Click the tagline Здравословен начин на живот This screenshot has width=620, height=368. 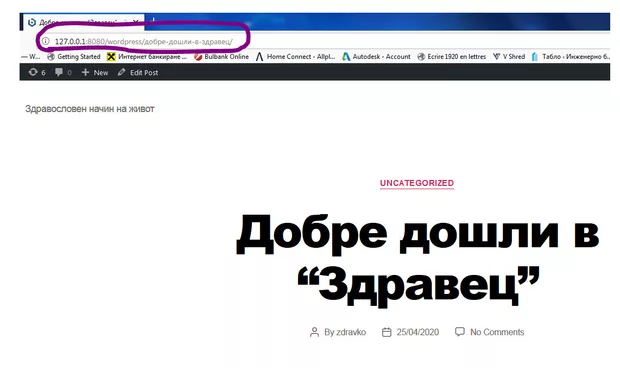coord(90,109)
